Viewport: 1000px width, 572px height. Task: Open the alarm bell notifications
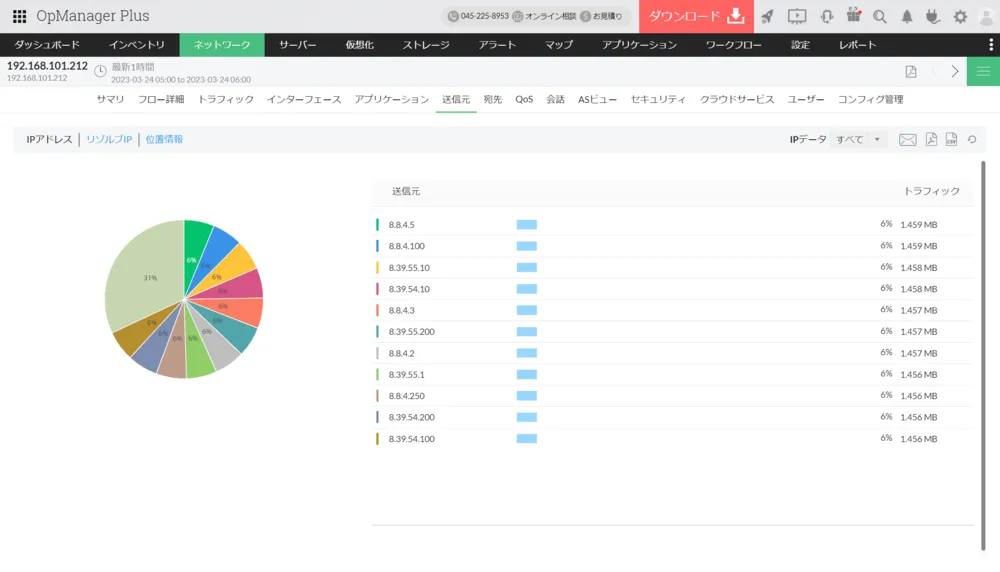pyautogui.click(x=906, y=17)
